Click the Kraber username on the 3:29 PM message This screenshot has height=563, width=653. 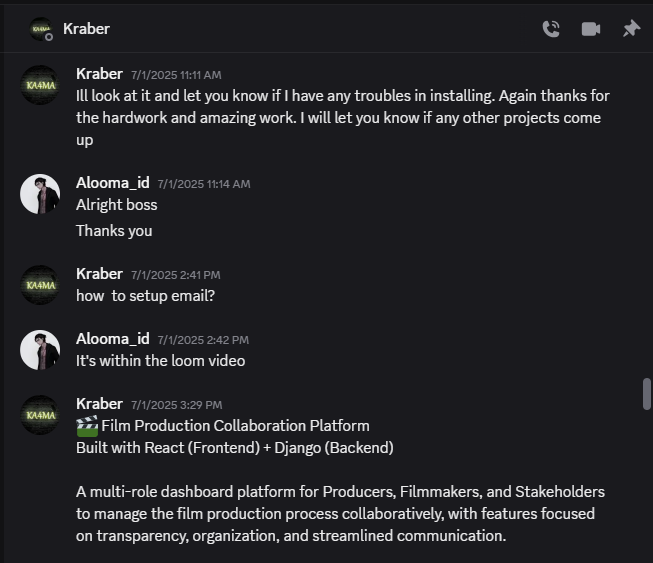pos(99,404)
